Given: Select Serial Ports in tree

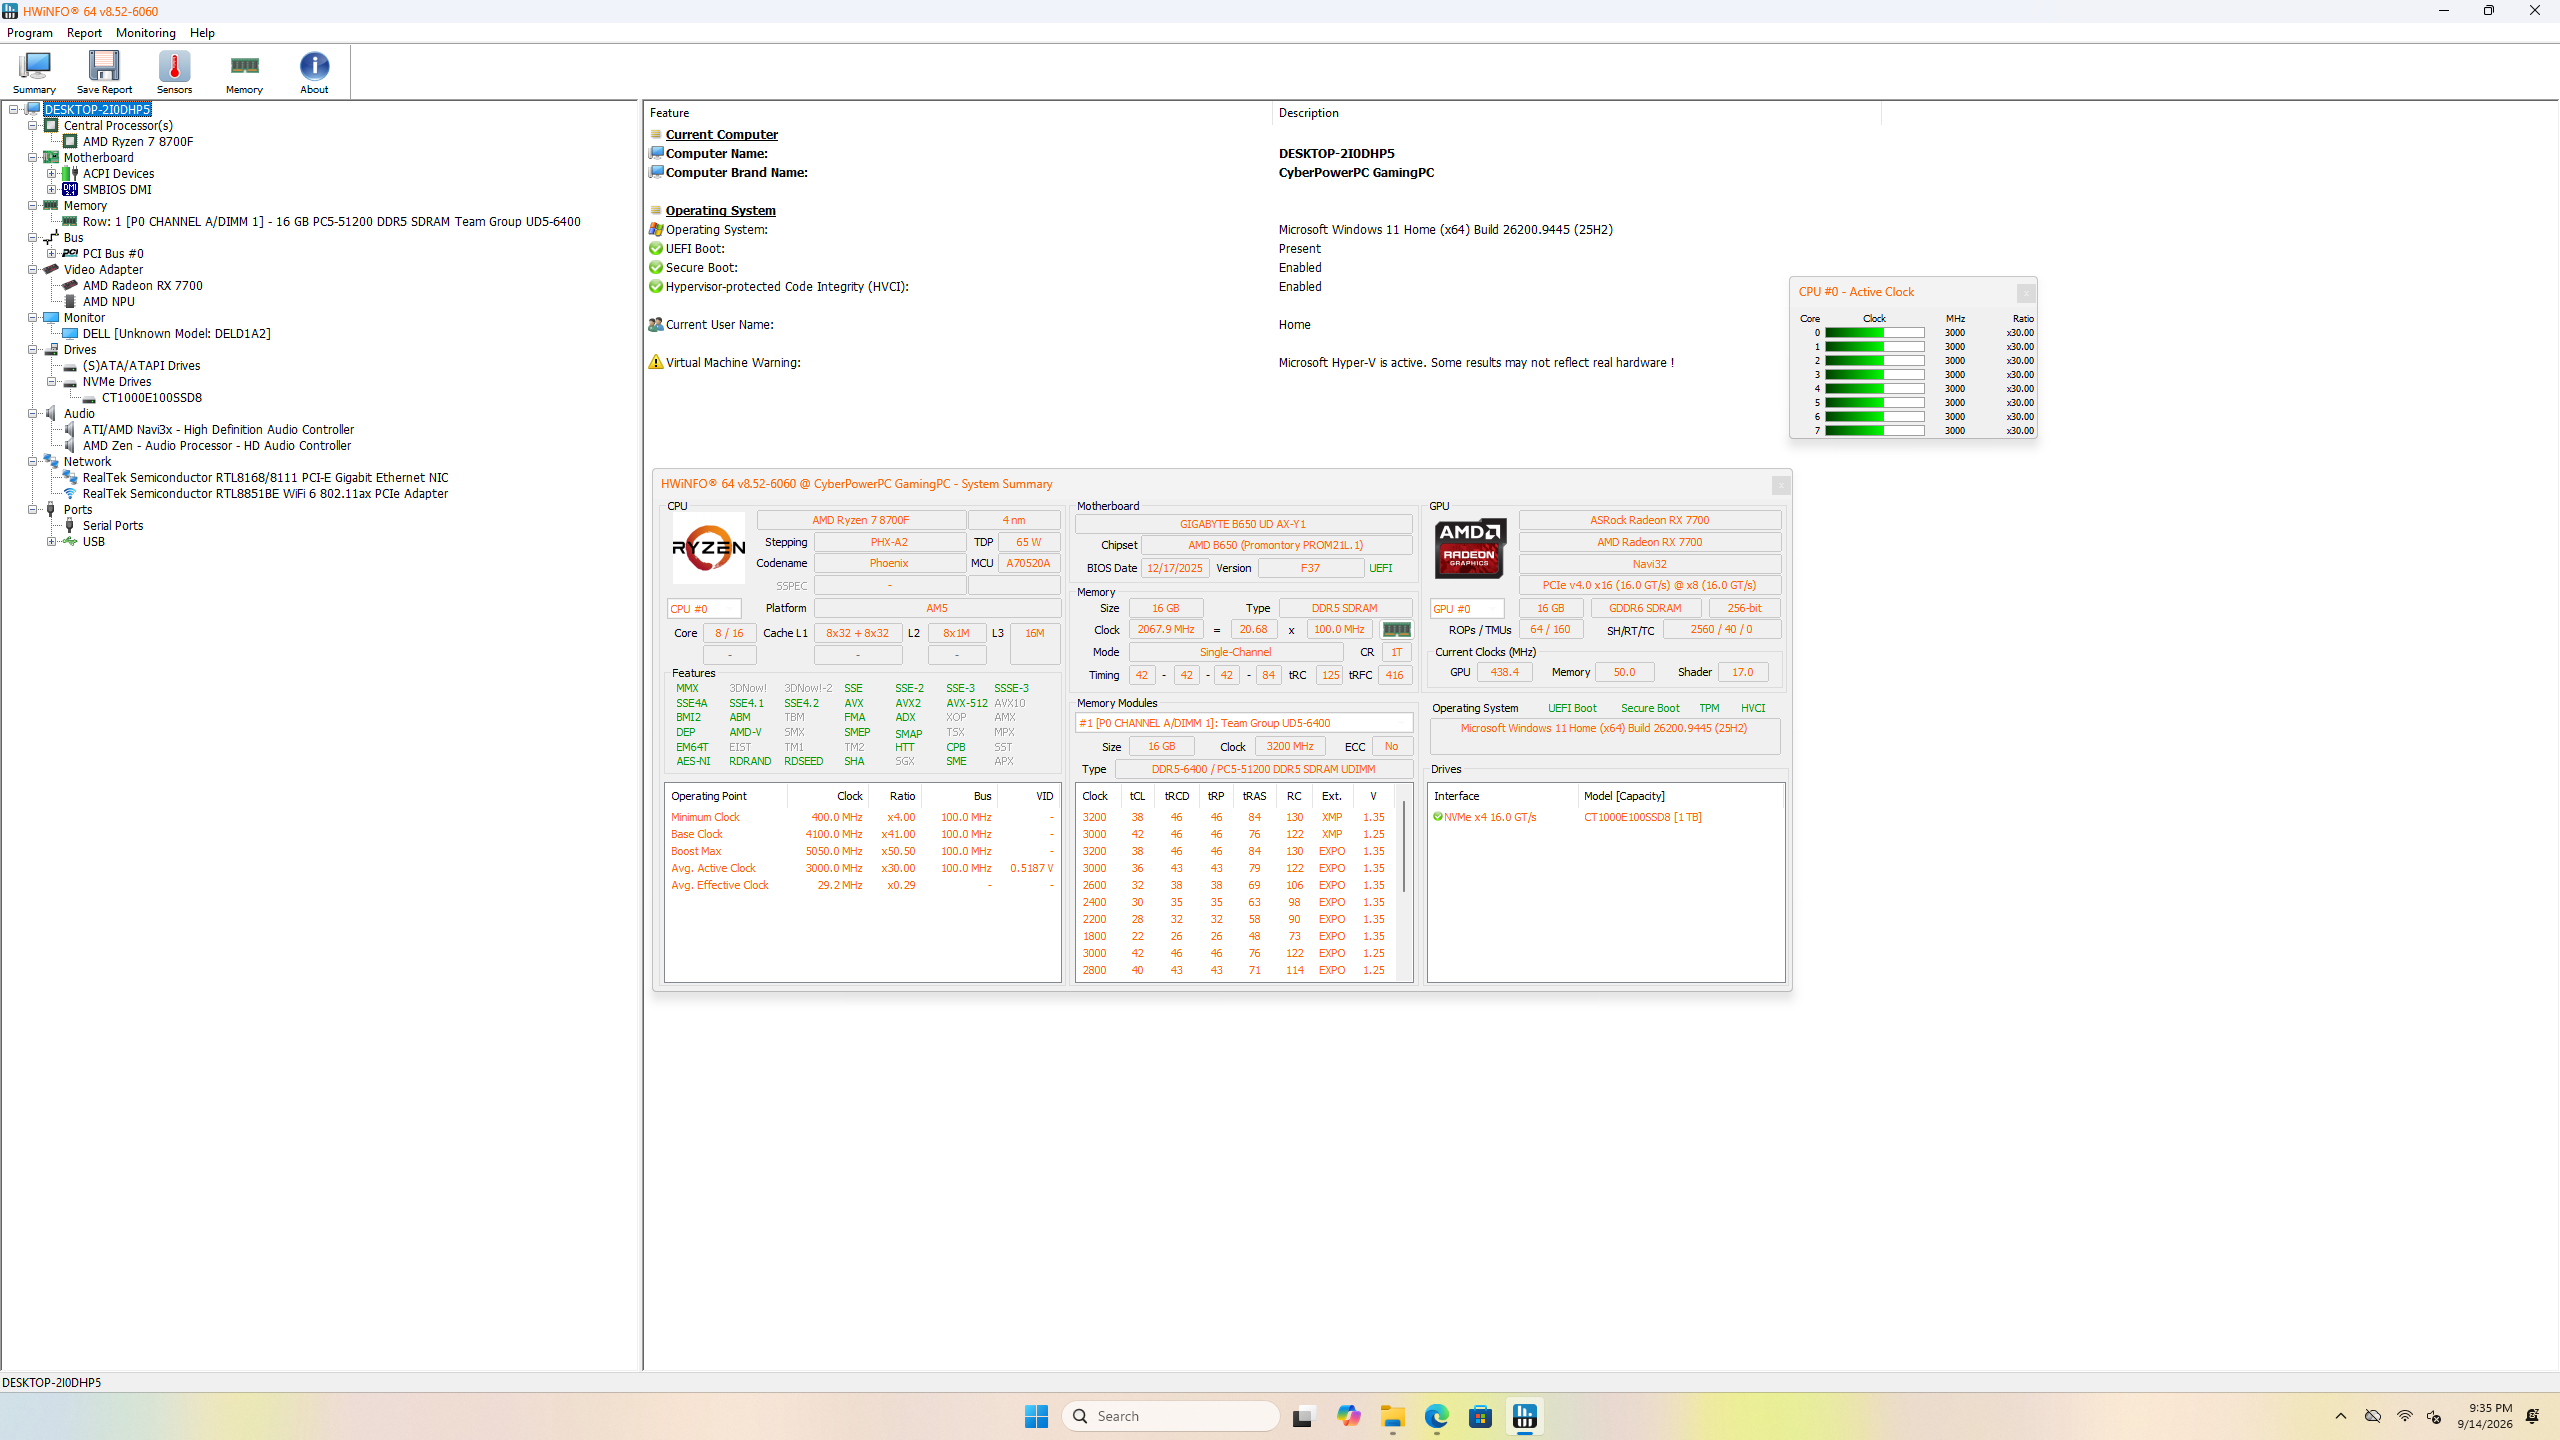Looking at the screenshot, I should click(x=112, y=526).
